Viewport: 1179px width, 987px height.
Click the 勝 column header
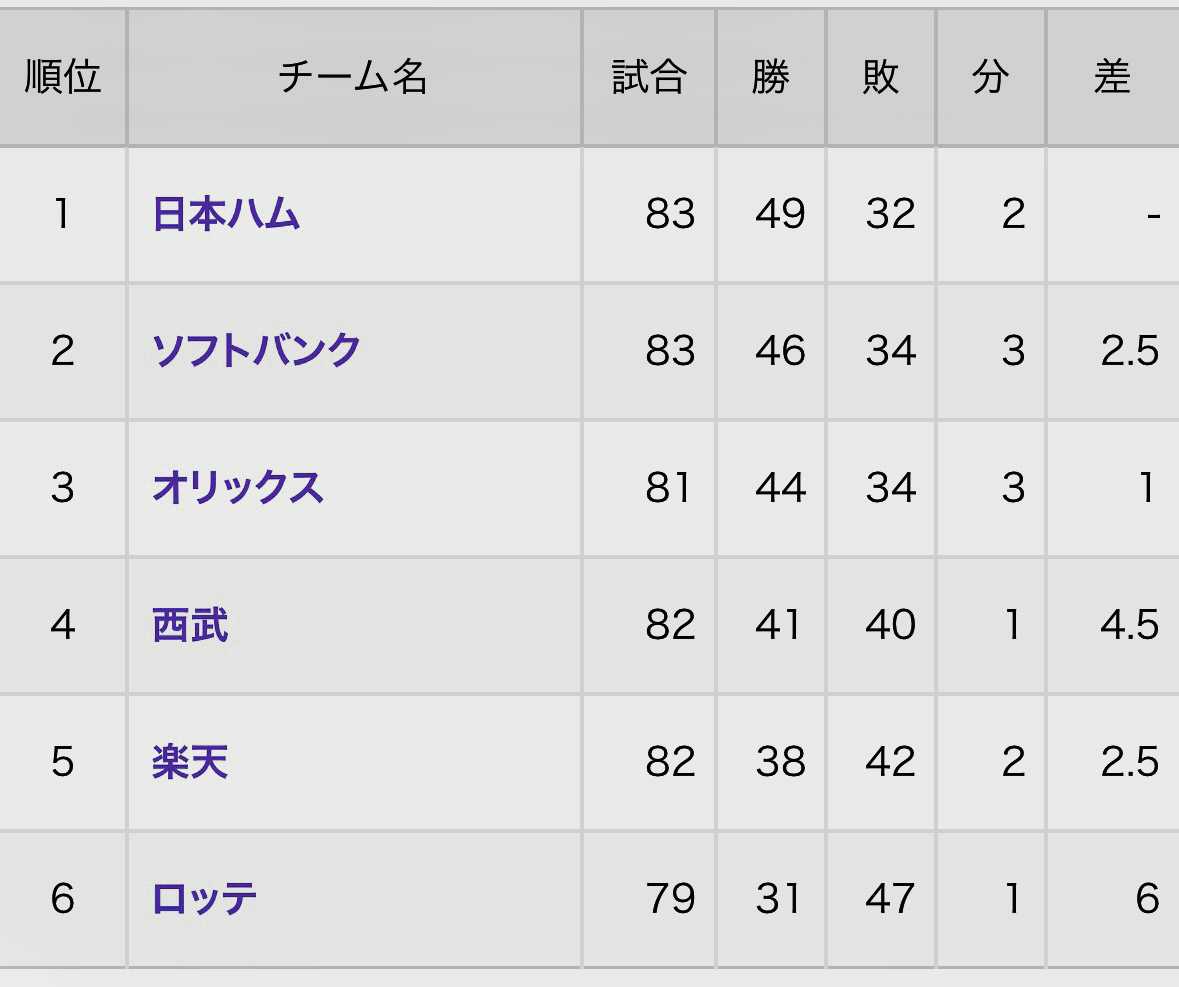(770, 77)
